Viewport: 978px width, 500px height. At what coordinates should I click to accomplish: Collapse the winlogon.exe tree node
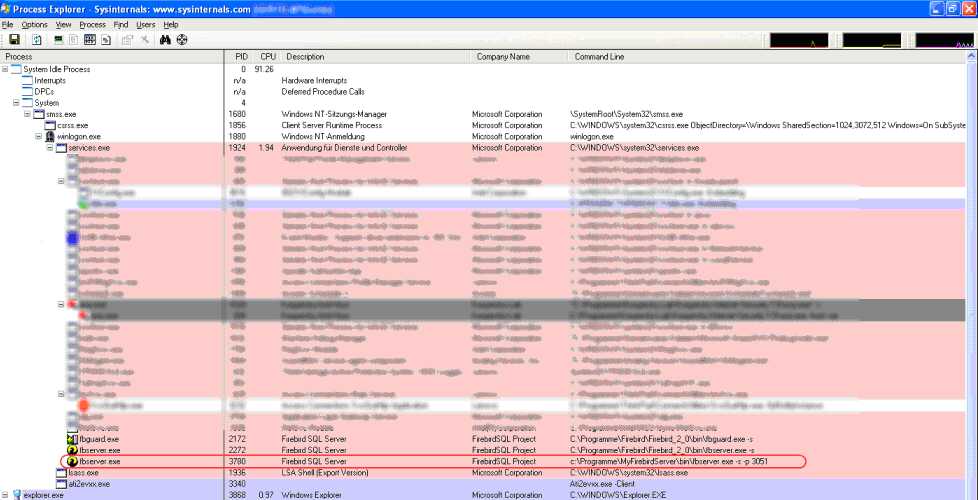tap(39, 137)
